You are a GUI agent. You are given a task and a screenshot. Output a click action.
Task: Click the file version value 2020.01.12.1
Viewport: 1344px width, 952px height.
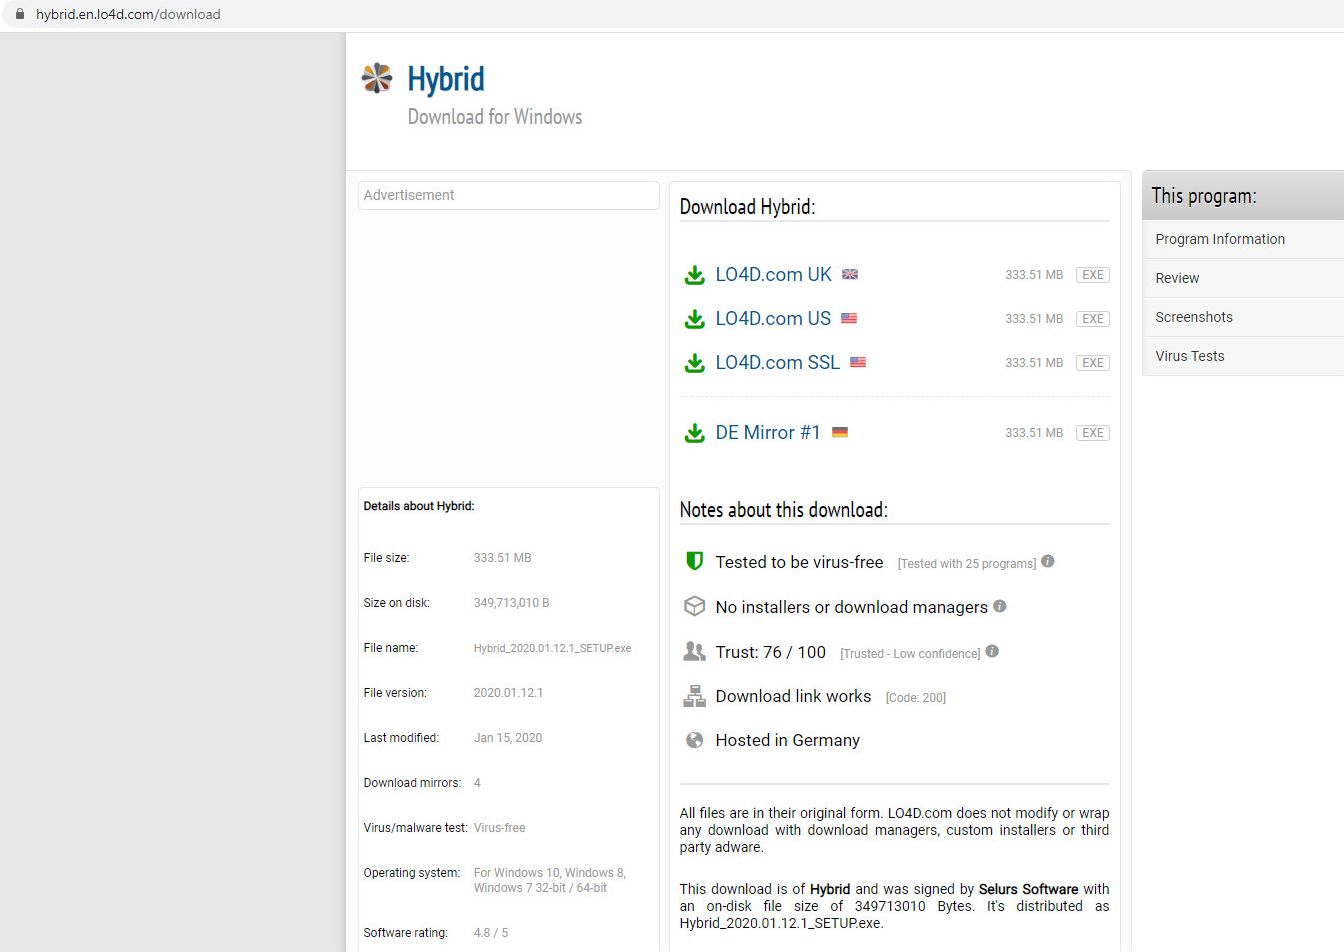click(x=508, y=693)
